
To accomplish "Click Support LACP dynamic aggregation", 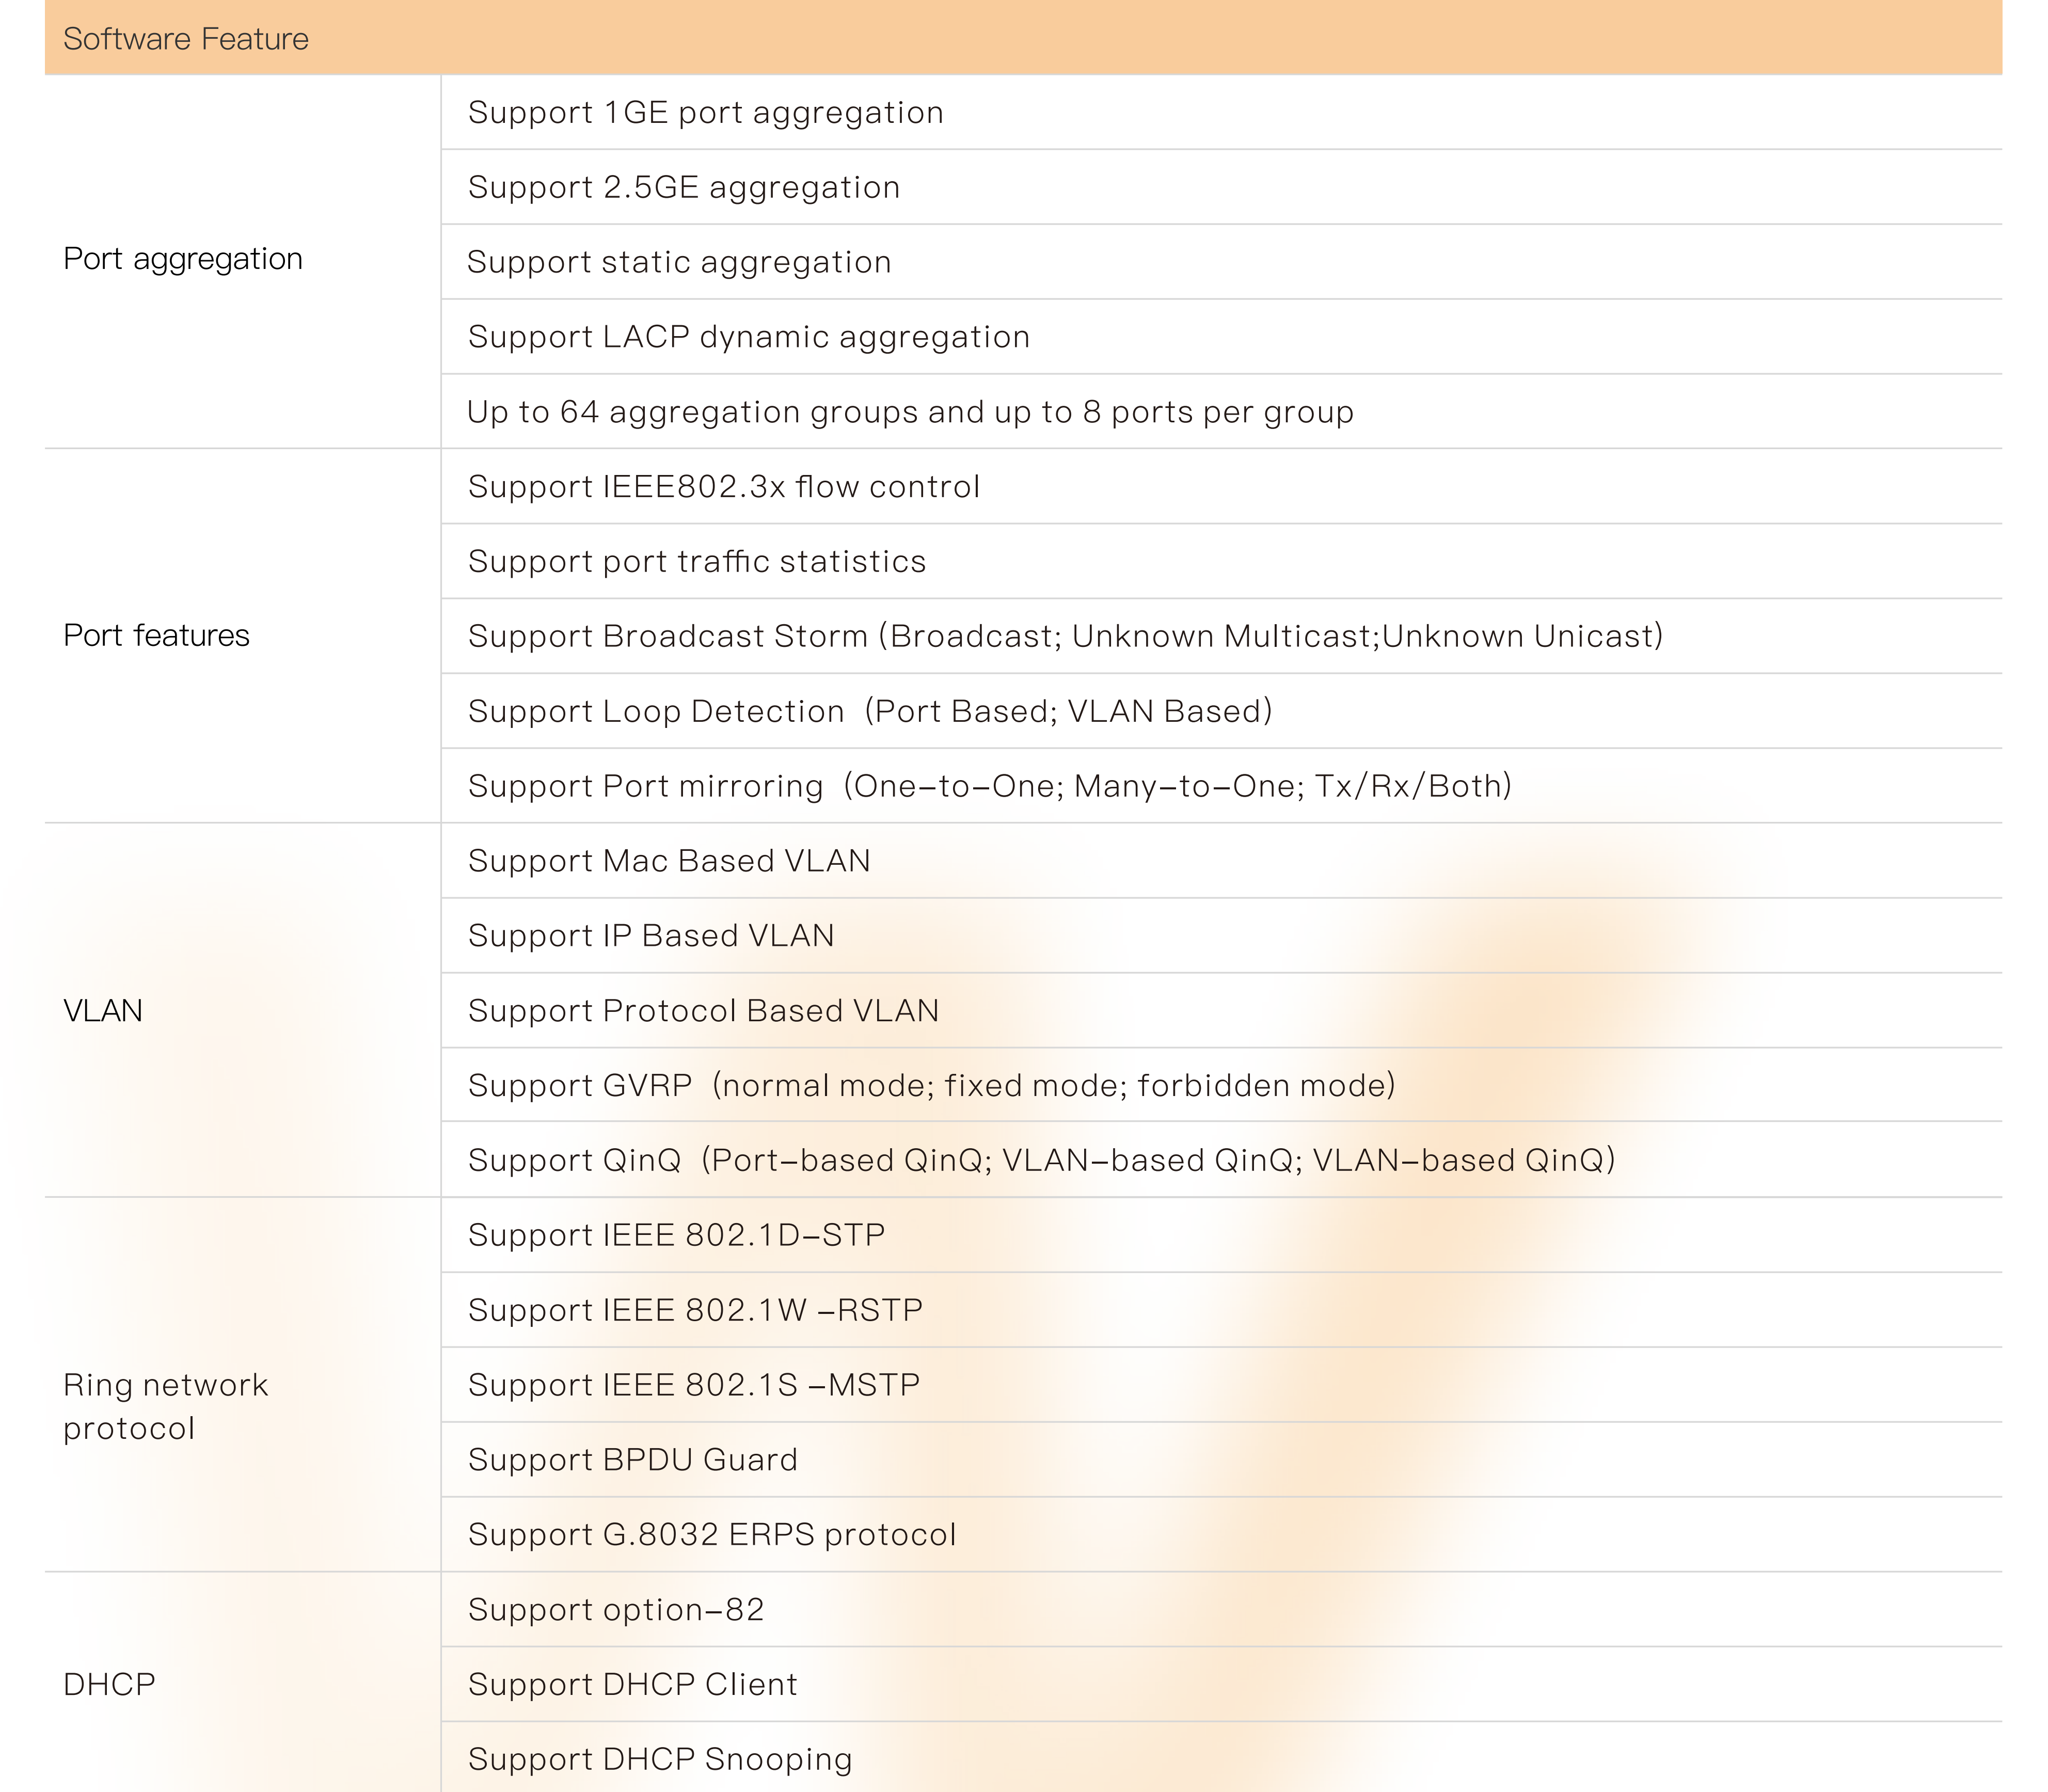I will point(748,337).
